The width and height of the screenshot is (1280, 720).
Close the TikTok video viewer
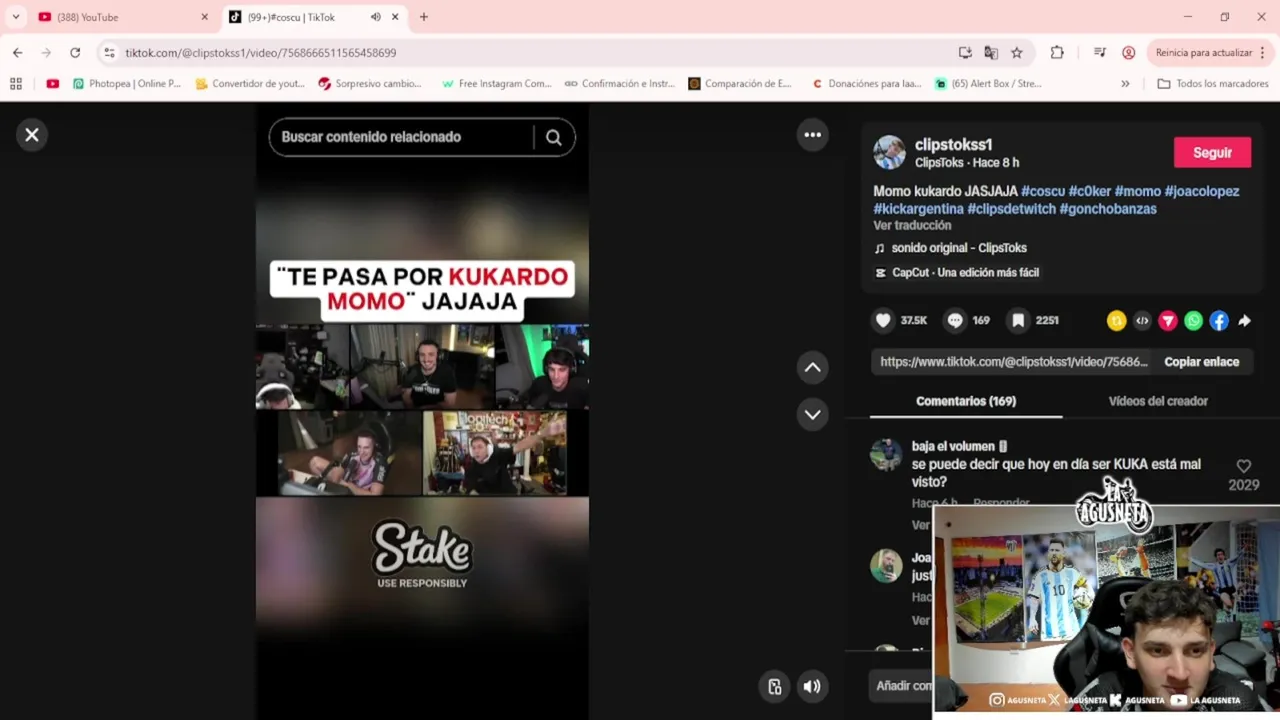pyautogui.click(x=32, y=135)
